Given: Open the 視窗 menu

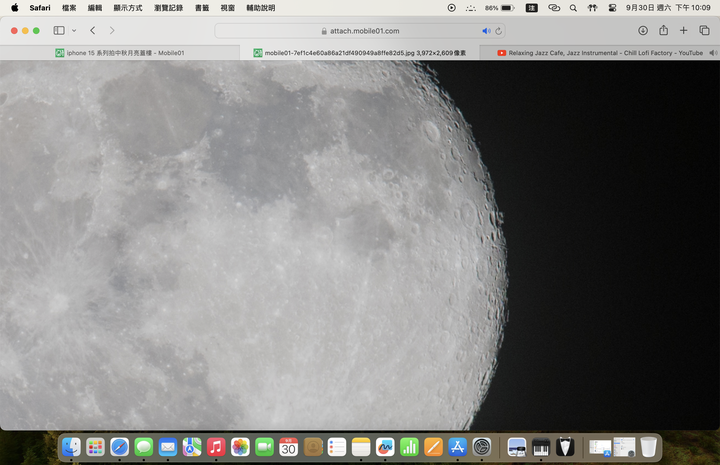Looking at the screenshot, I should pos(228,8).
